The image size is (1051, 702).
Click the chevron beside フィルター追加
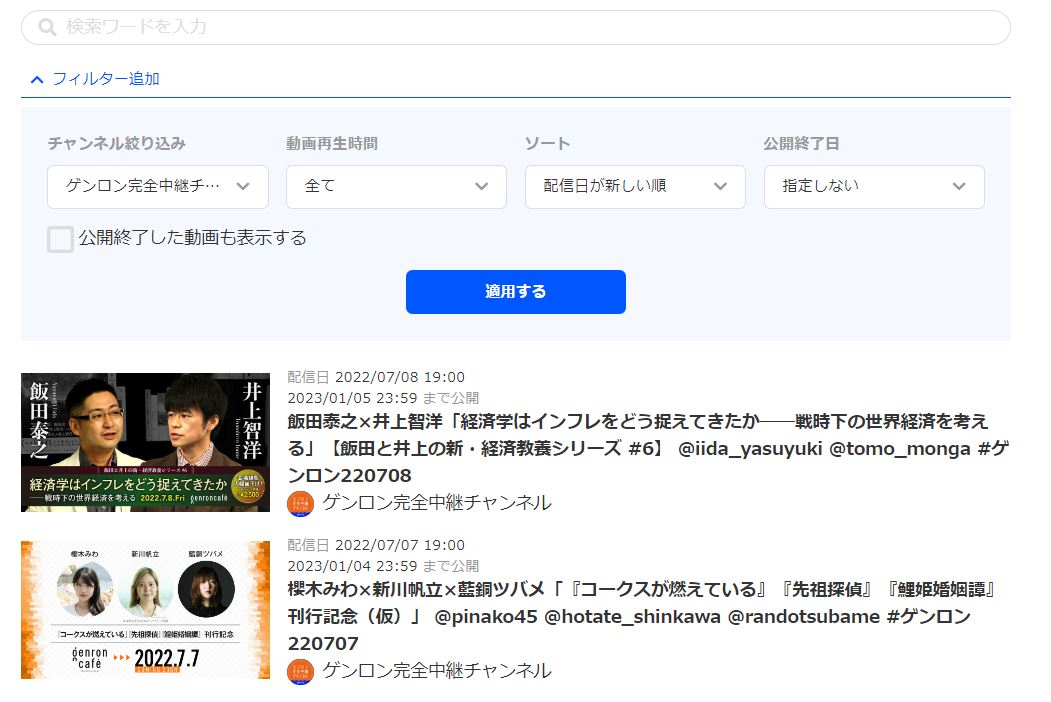[x=38, y=80]
